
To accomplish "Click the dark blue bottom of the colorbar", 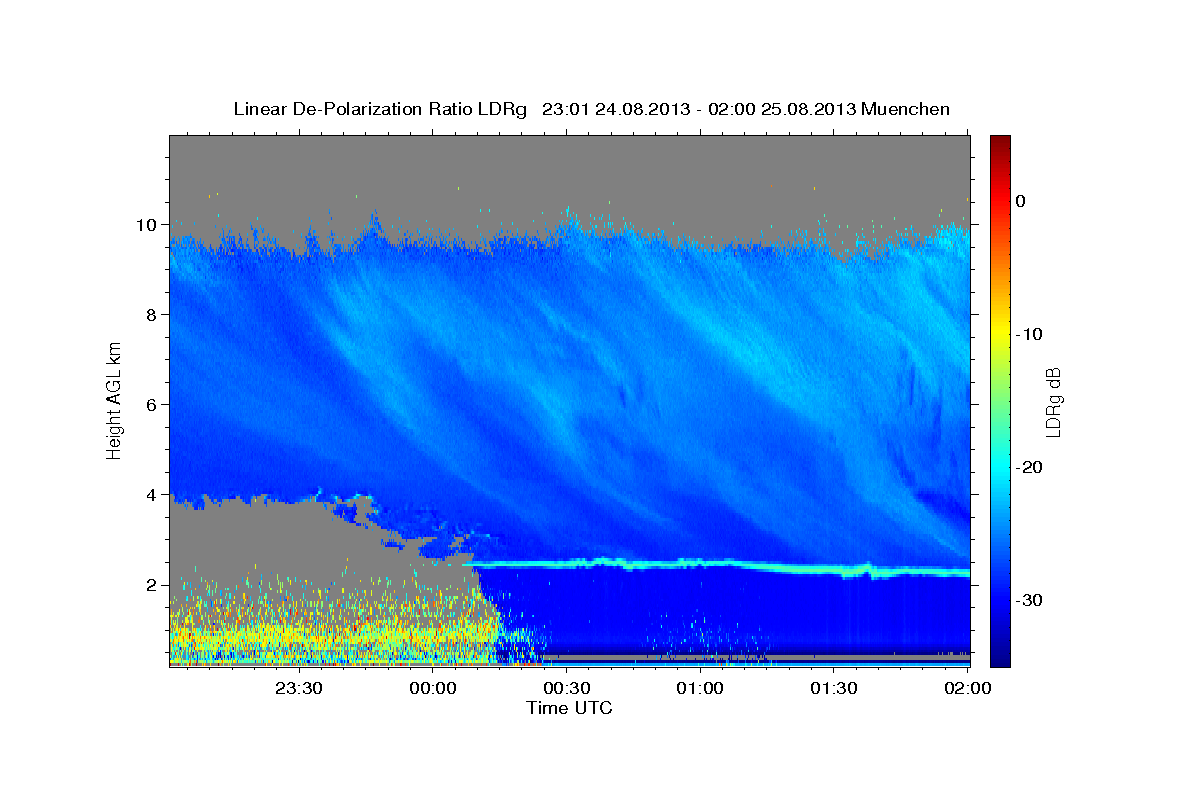I will (1000, 655).
